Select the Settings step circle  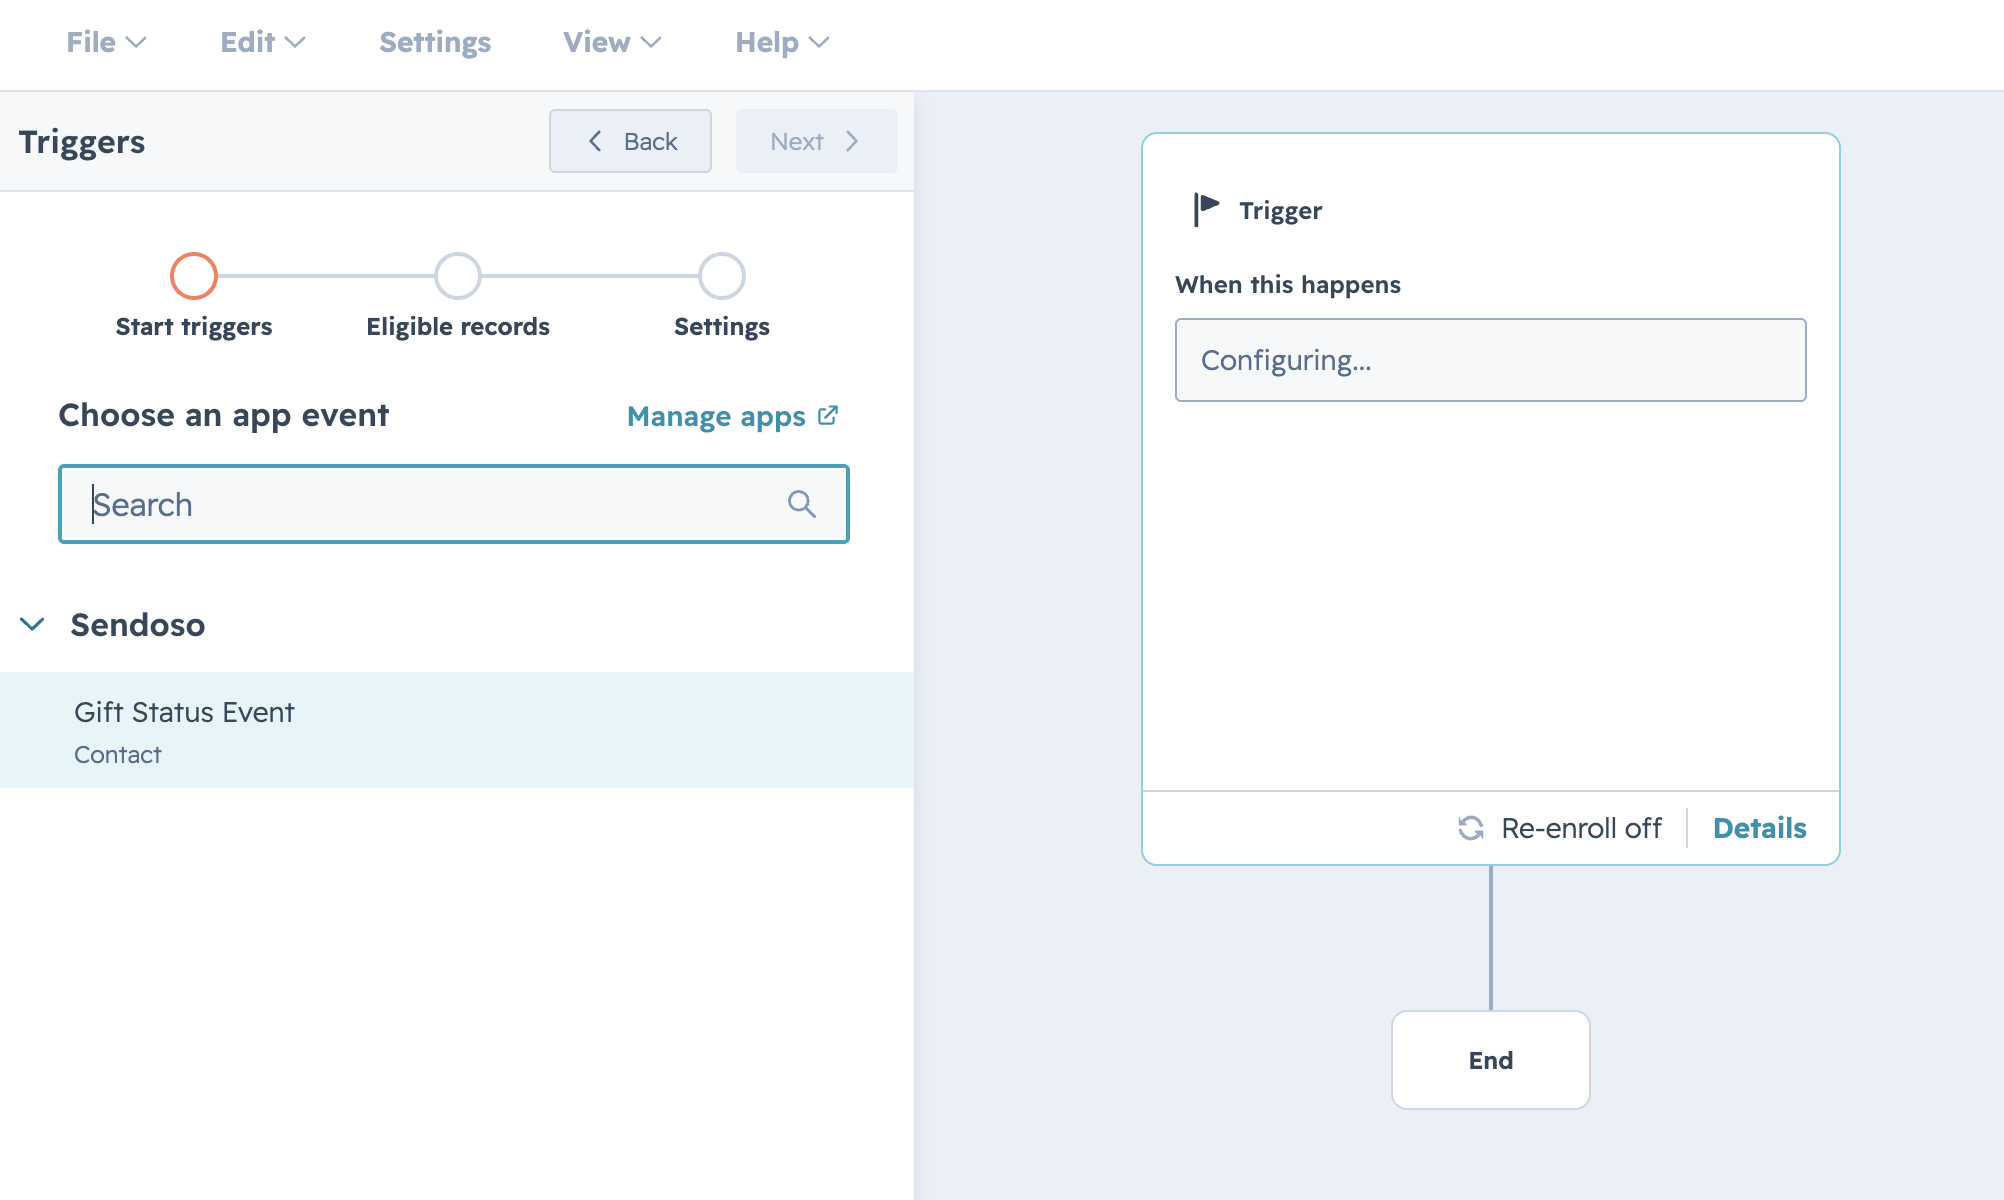pyautogui.click(x=722, y=276)
